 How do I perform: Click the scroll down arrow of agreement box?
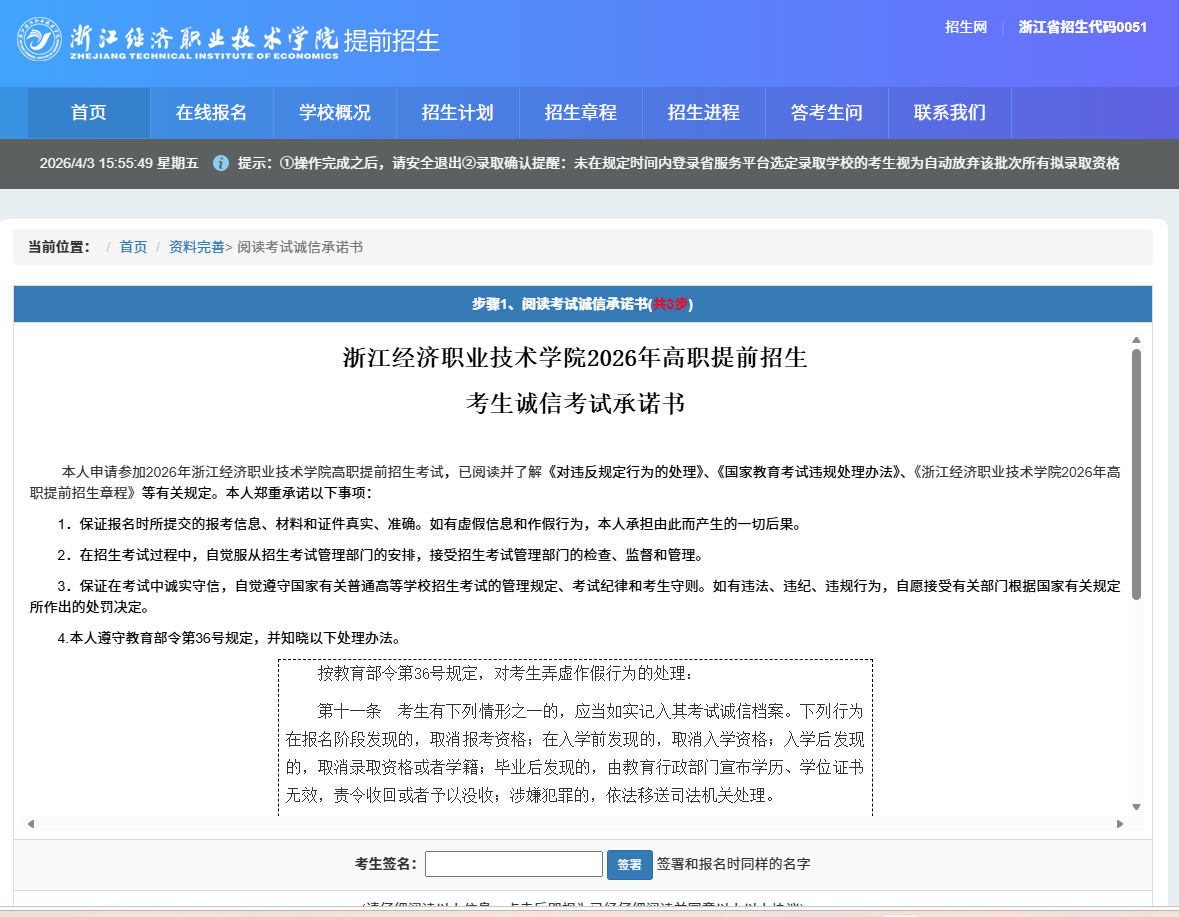(1136, 806)
